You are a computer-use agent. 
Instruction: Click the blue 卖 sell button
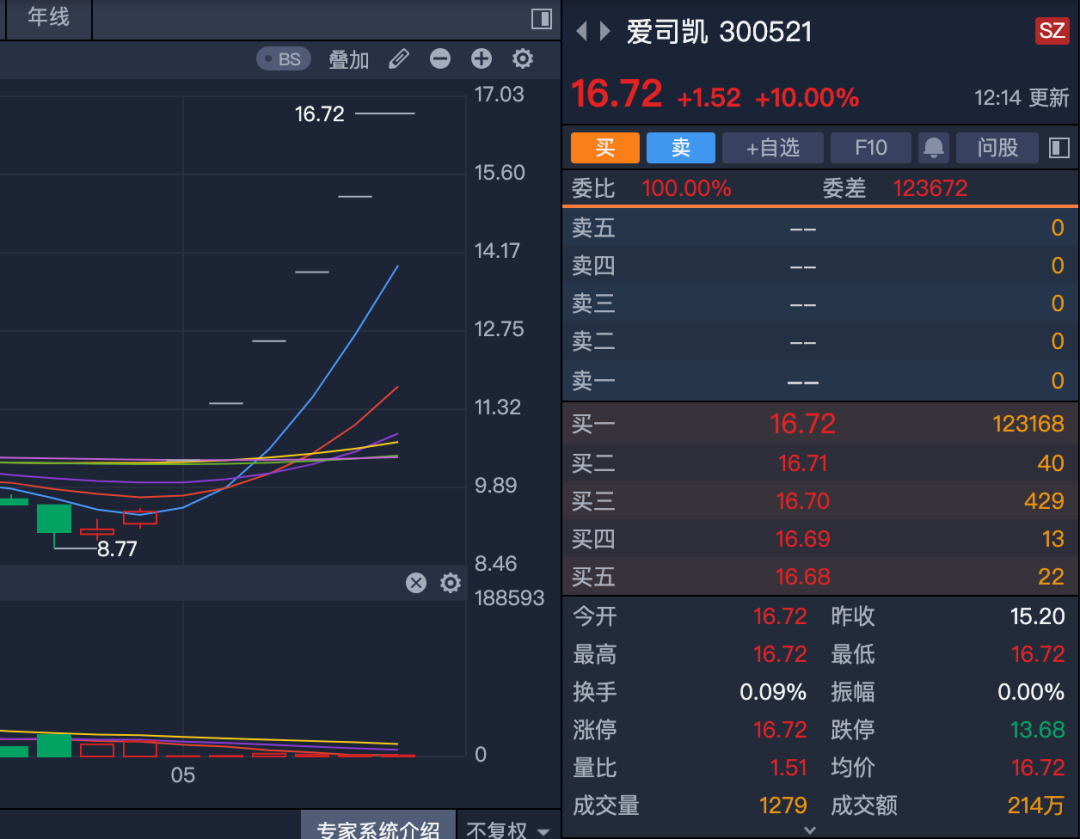pos(681,148)
